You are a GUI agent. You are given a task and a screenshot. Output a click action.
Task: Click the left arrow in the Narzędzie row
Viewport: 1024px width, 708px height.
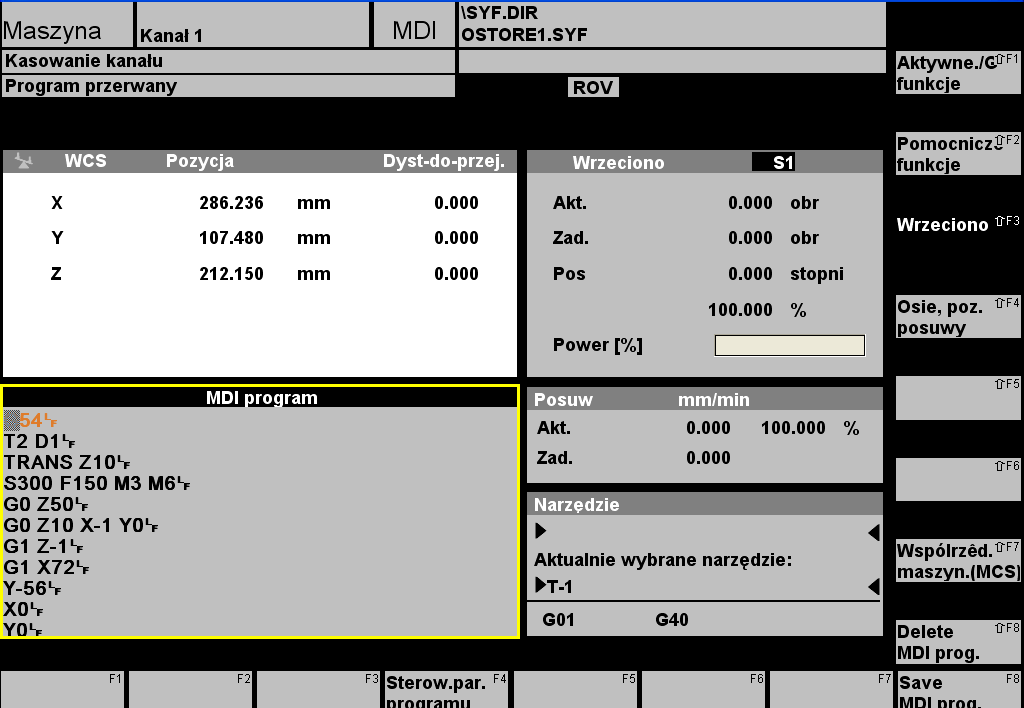point(873,532)
